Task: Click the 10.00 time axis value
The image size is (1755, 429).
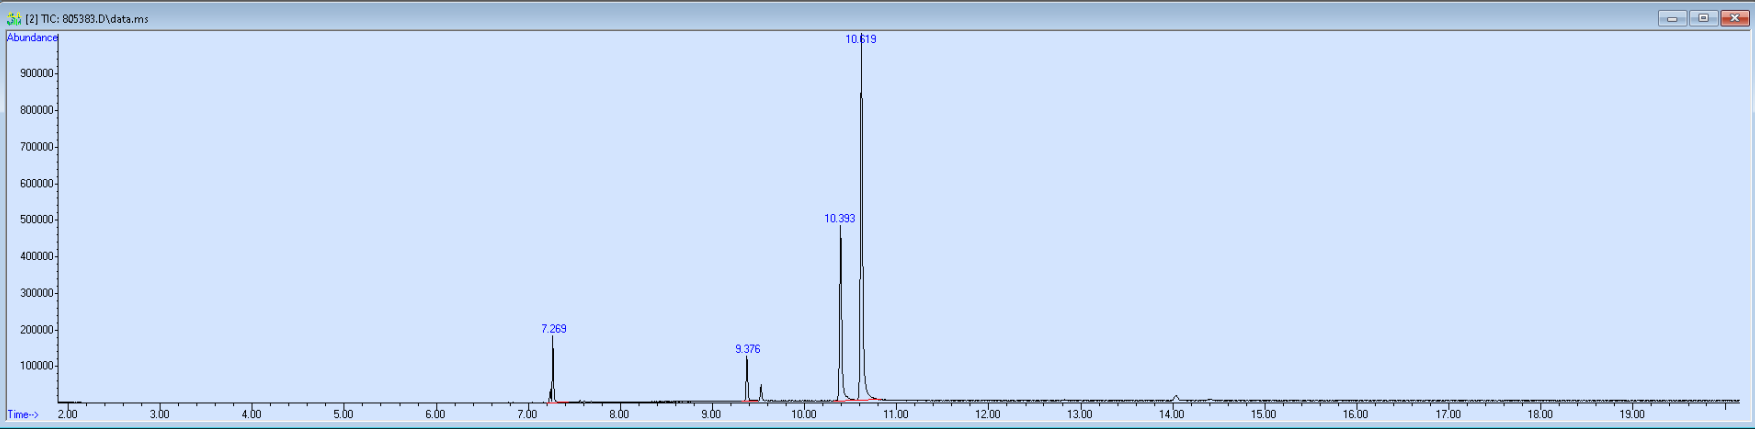Action: tap(803, 414)
